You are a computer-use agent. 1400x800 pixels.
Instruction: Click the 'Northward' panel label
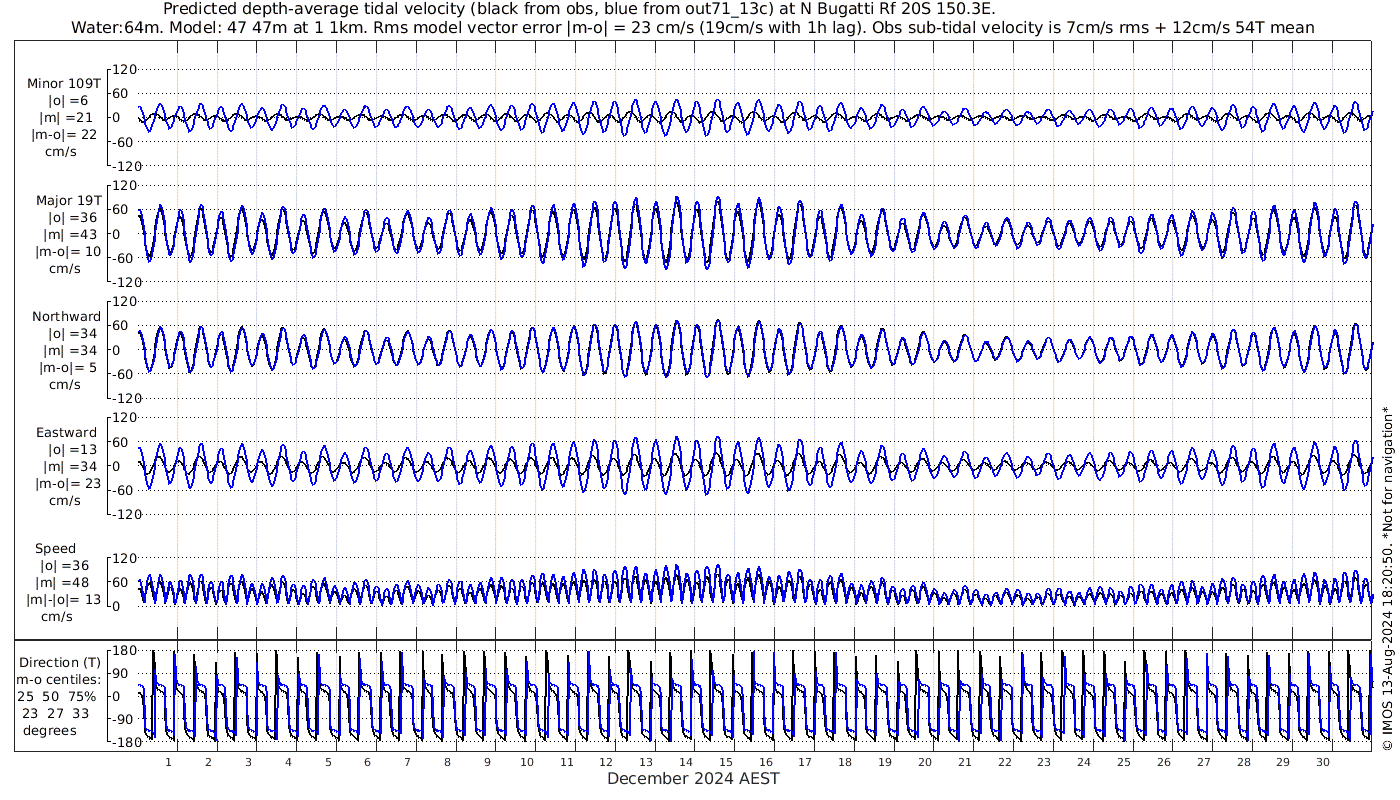click(66, 316)
